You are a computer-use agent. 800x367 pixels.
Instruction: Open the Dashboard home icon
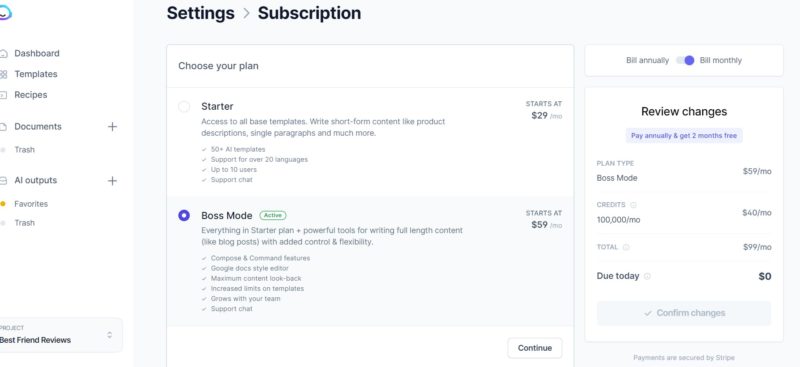pos(4,54)
